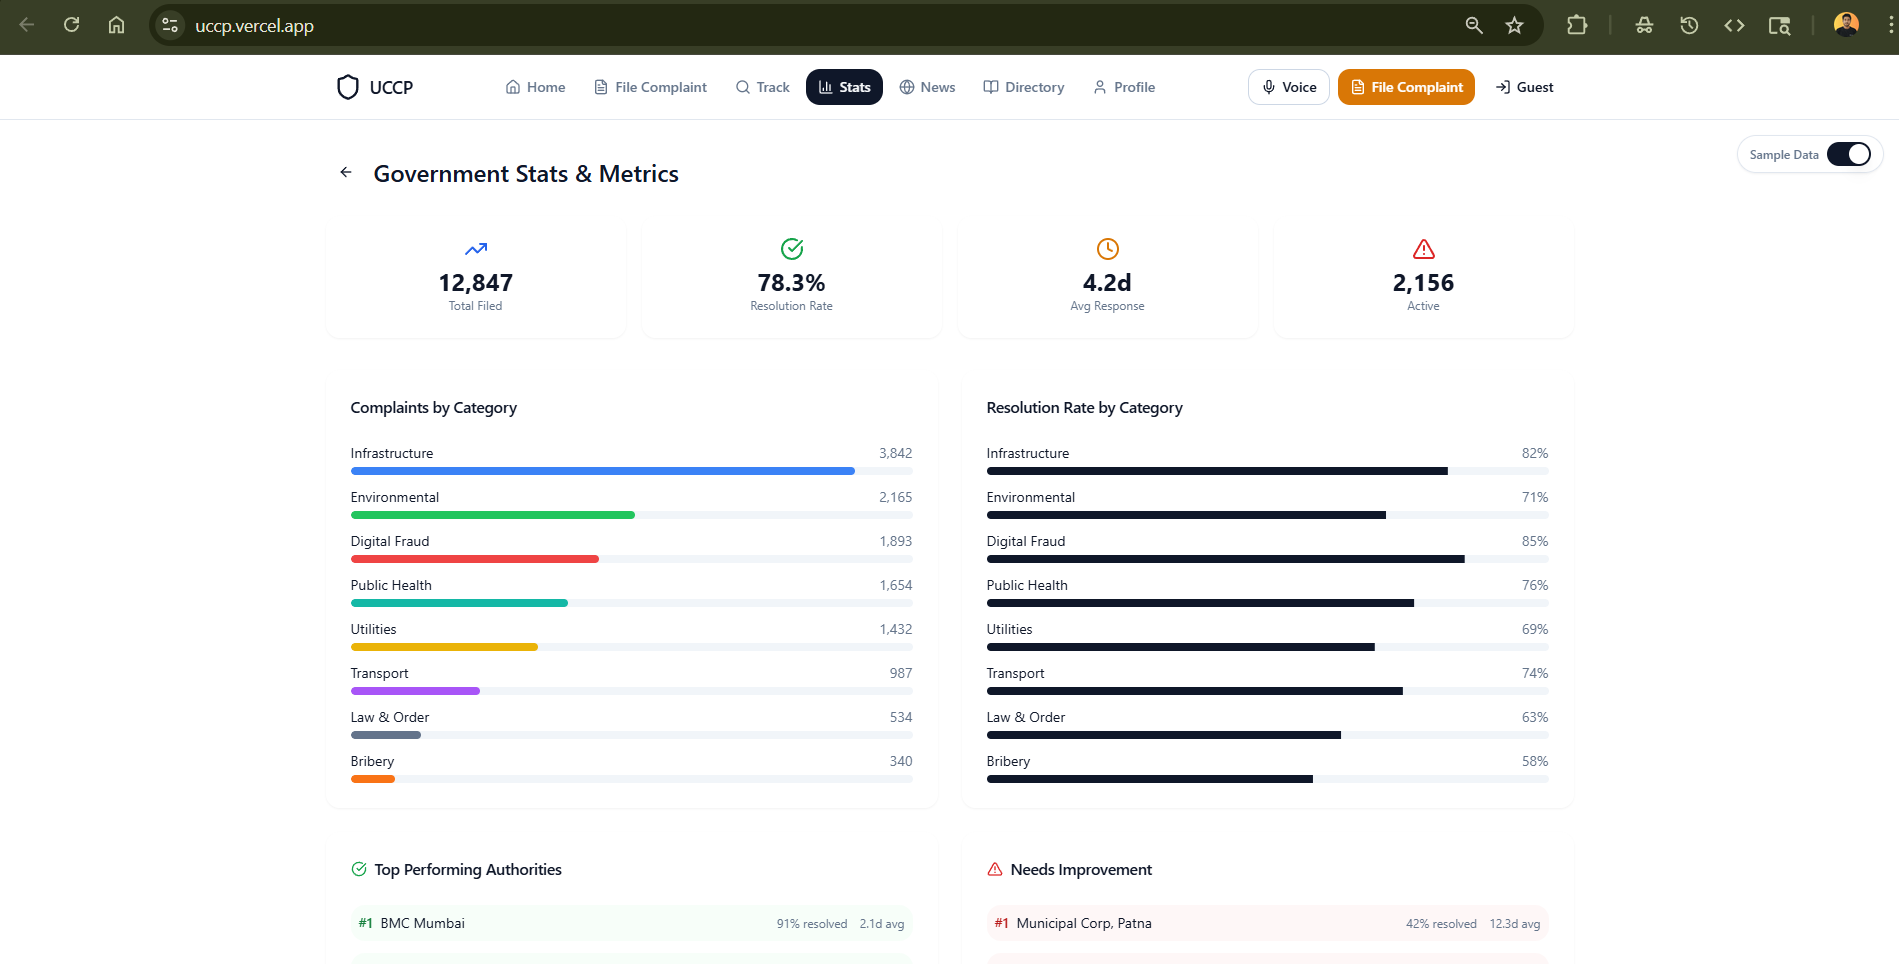This screenshot has height=964, width=1899.
Task: Click the Law & Order 534 count
Action: coord(901,717)
